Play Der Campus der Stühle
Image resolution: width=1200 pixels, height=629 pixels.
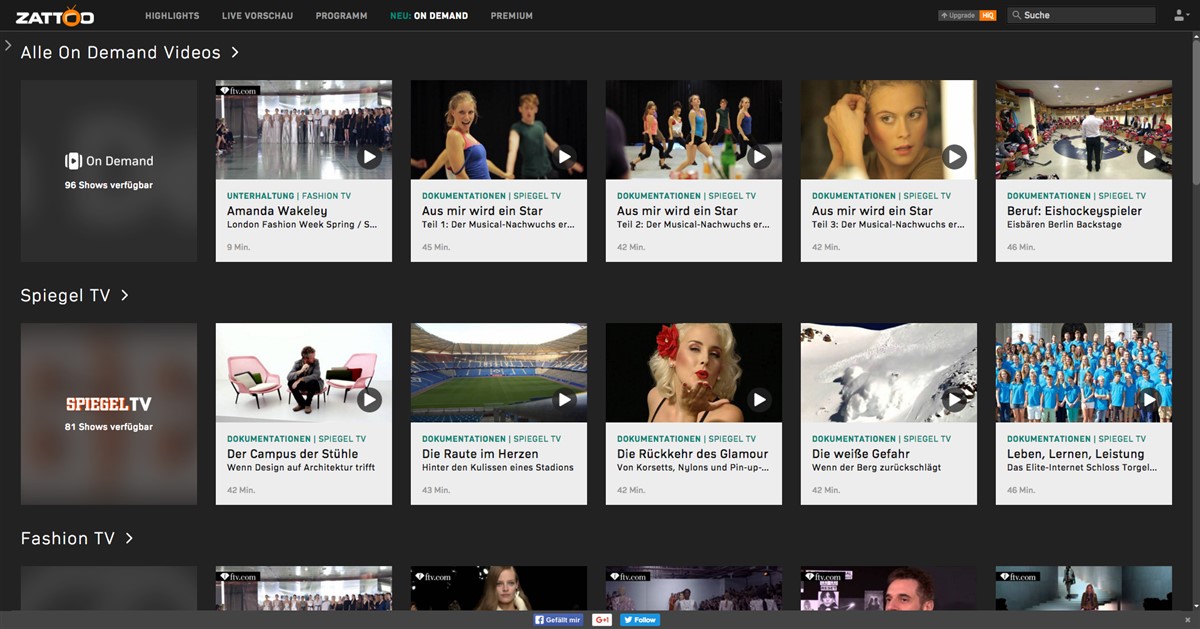click(x=370, y=400)
